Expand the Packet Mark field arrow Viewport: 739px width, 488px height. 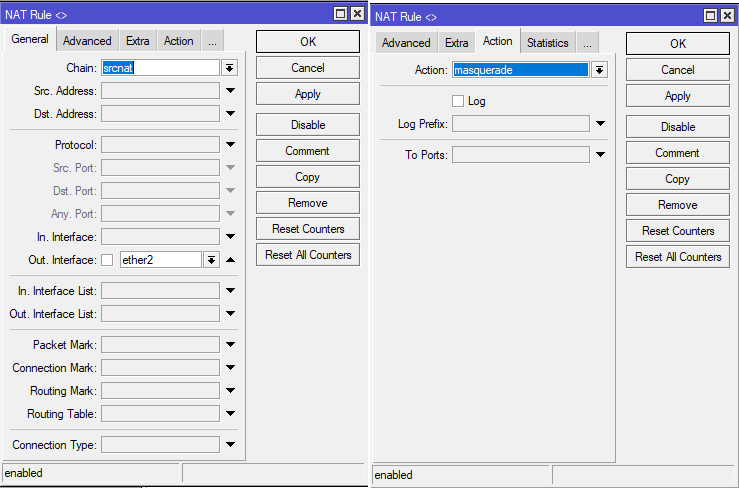(230, 345)
